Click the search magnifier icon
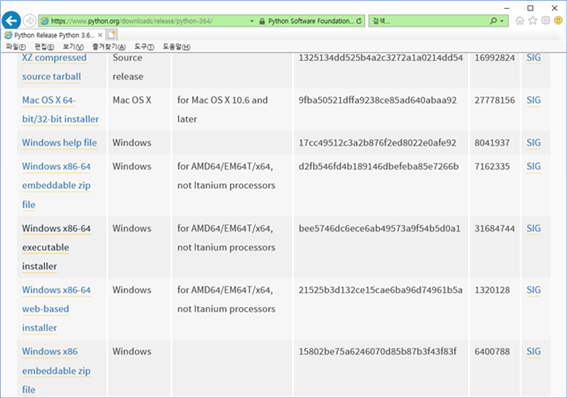Viewport: 567px width, 398px height. (x=493, y=21)
